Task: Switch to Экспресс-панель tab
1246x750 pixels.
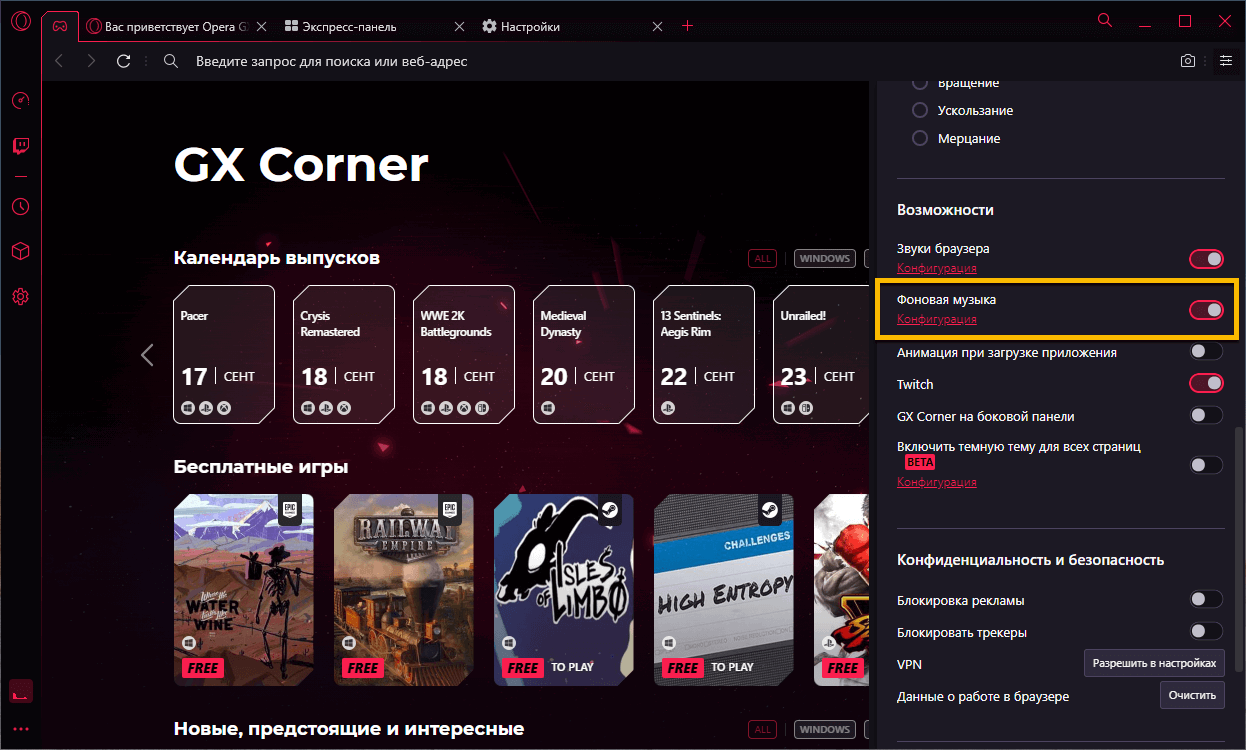Action: pyautogui.click(x=375, y=27)
